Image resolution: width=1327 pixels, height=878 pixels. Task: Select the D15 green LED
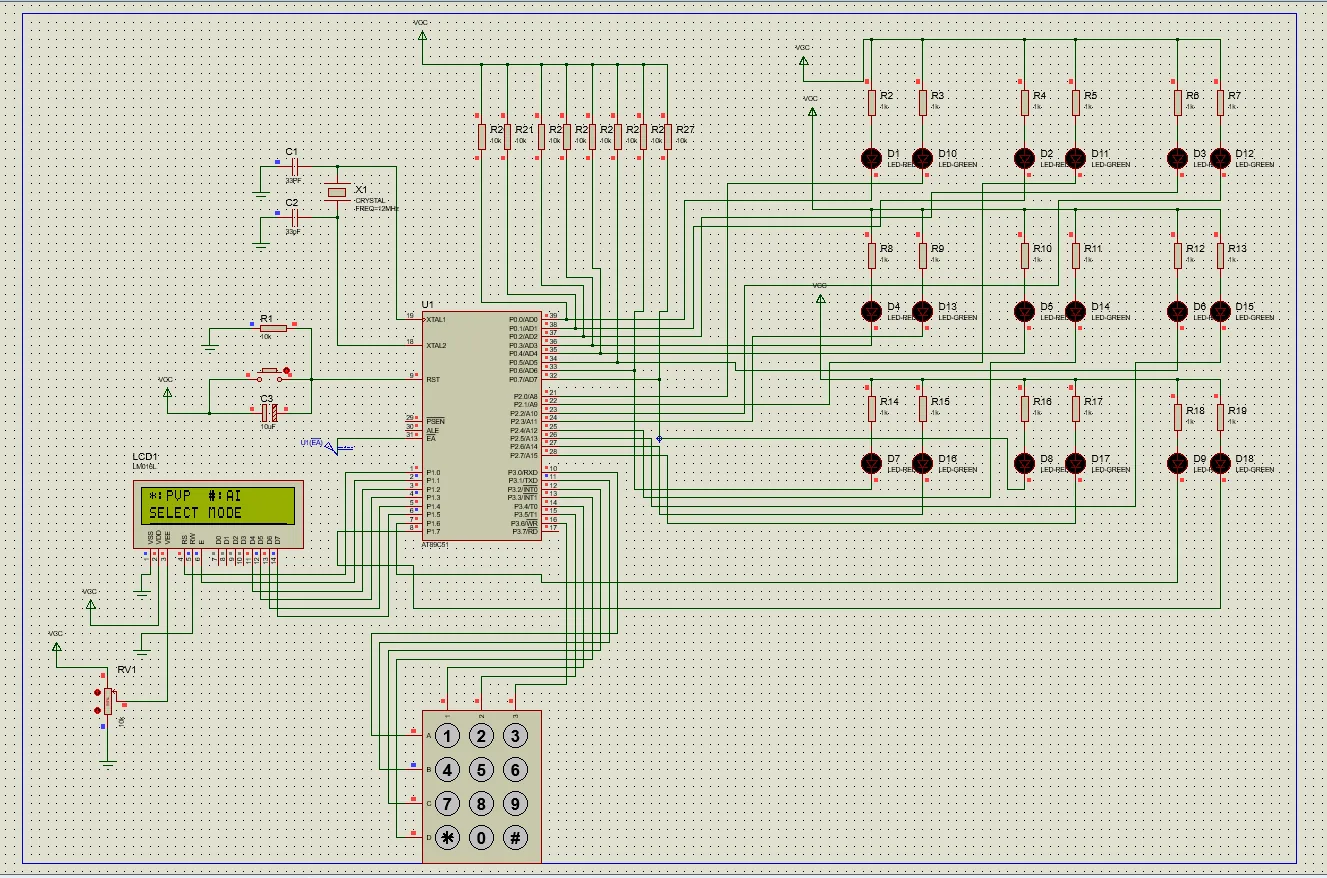[x=1220, y=311]
